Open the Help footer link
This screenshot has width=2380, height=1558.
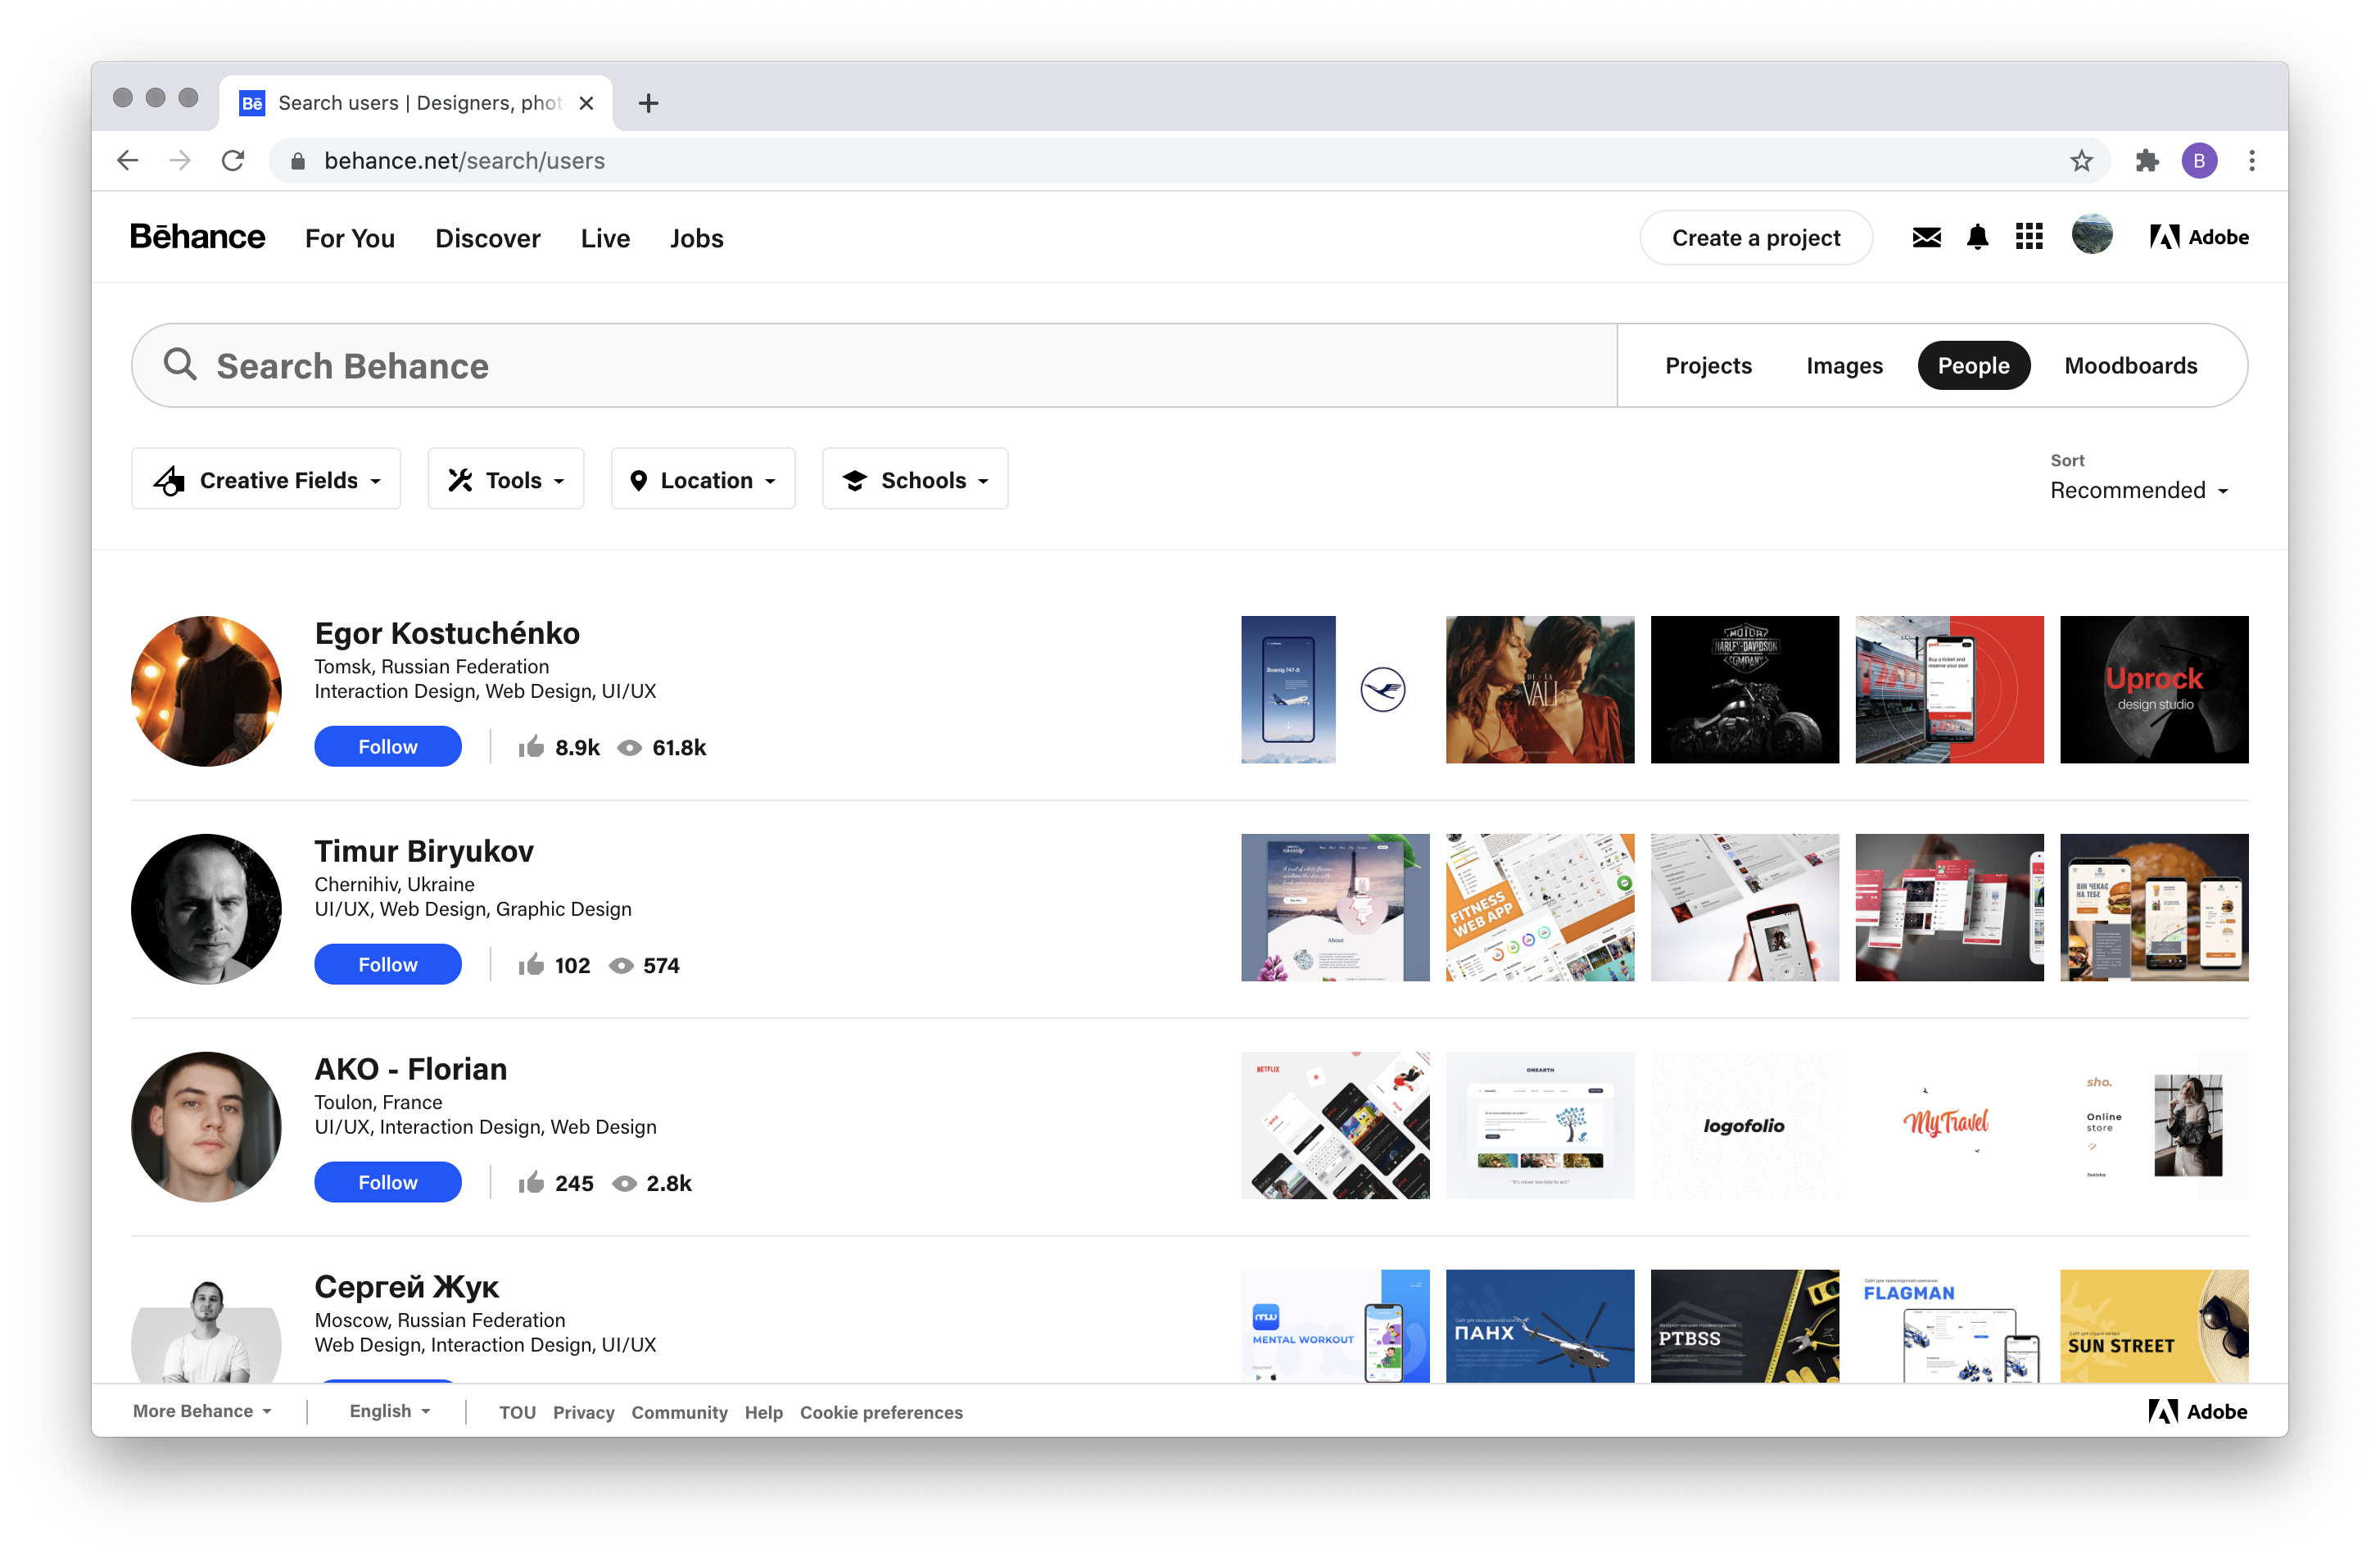[763, 1412]
